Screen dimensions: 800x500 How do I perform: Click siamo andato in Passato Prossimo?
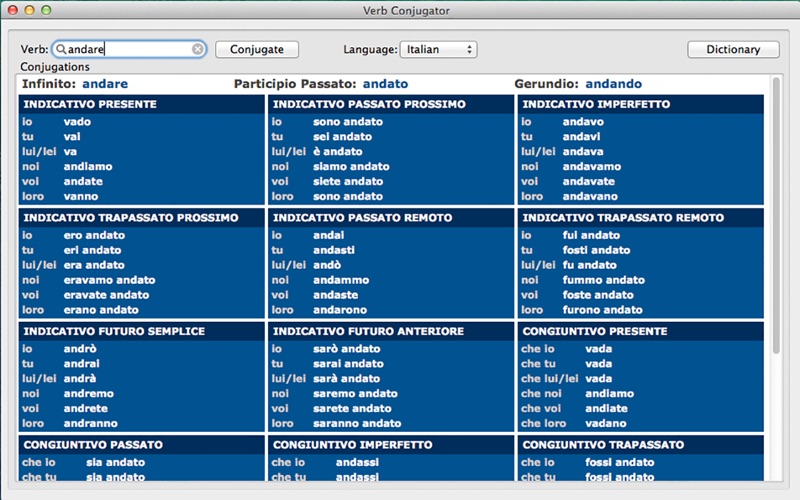pyautogui.click(x=351, y=166)
